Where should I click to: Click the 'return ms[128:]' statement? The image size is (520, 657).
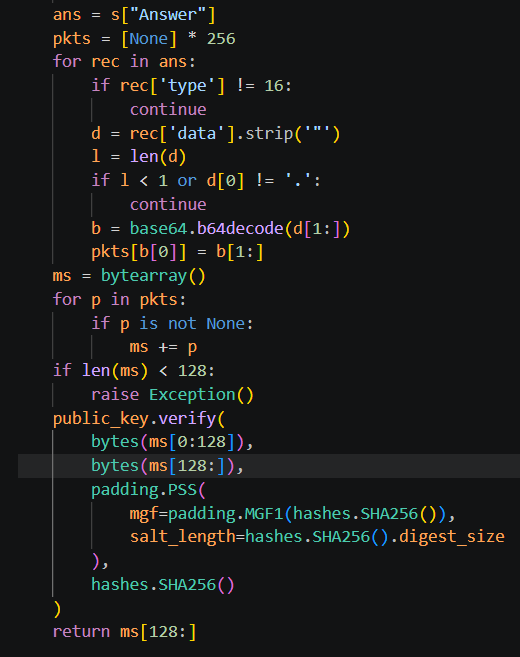pyautogui.click(x=124, y=632)
